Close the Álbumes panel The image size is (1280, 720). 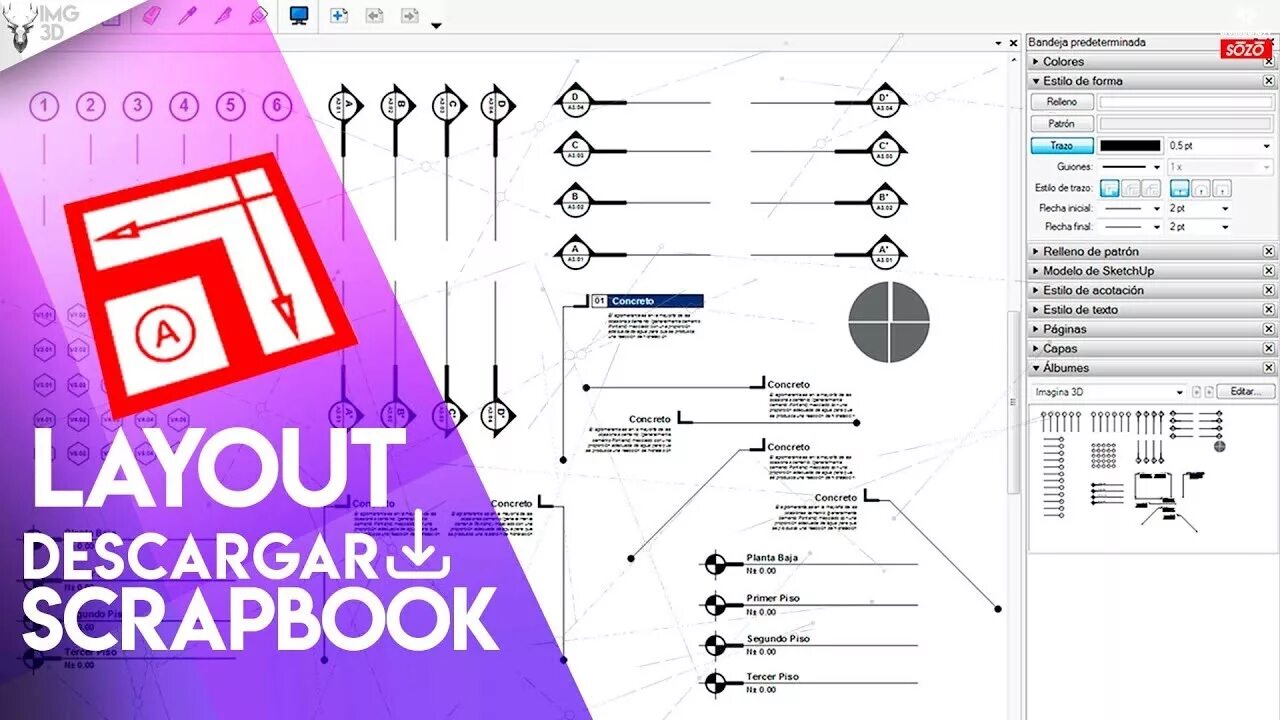coord(1269,368)
